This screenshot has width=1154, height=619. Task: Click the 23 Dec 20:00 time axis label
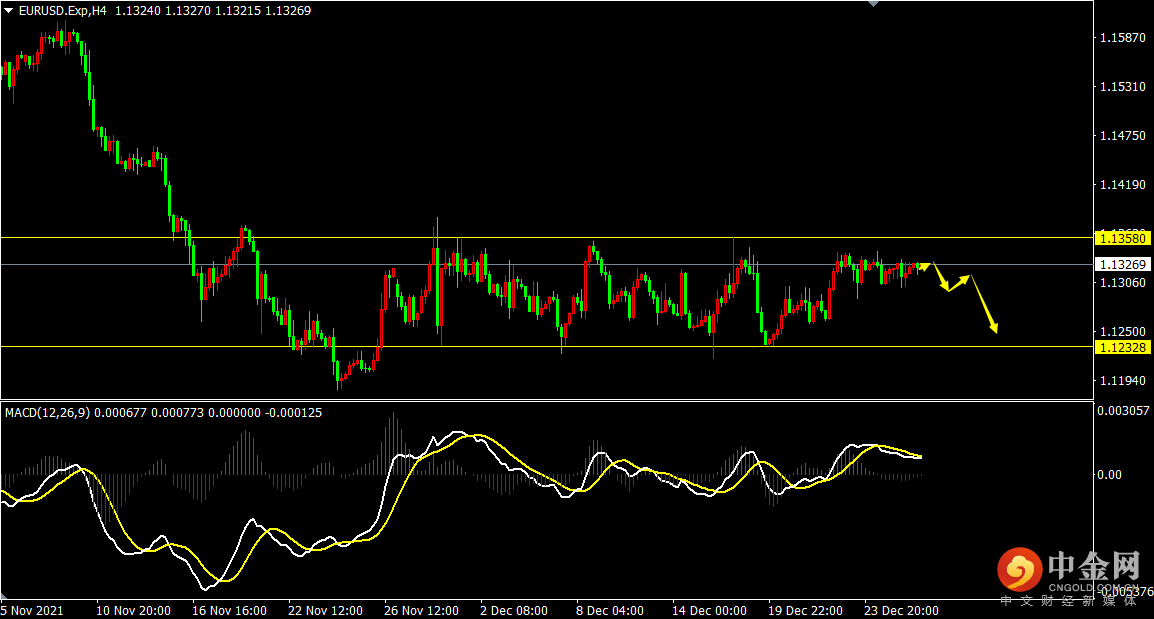click(x=901, y=610)
